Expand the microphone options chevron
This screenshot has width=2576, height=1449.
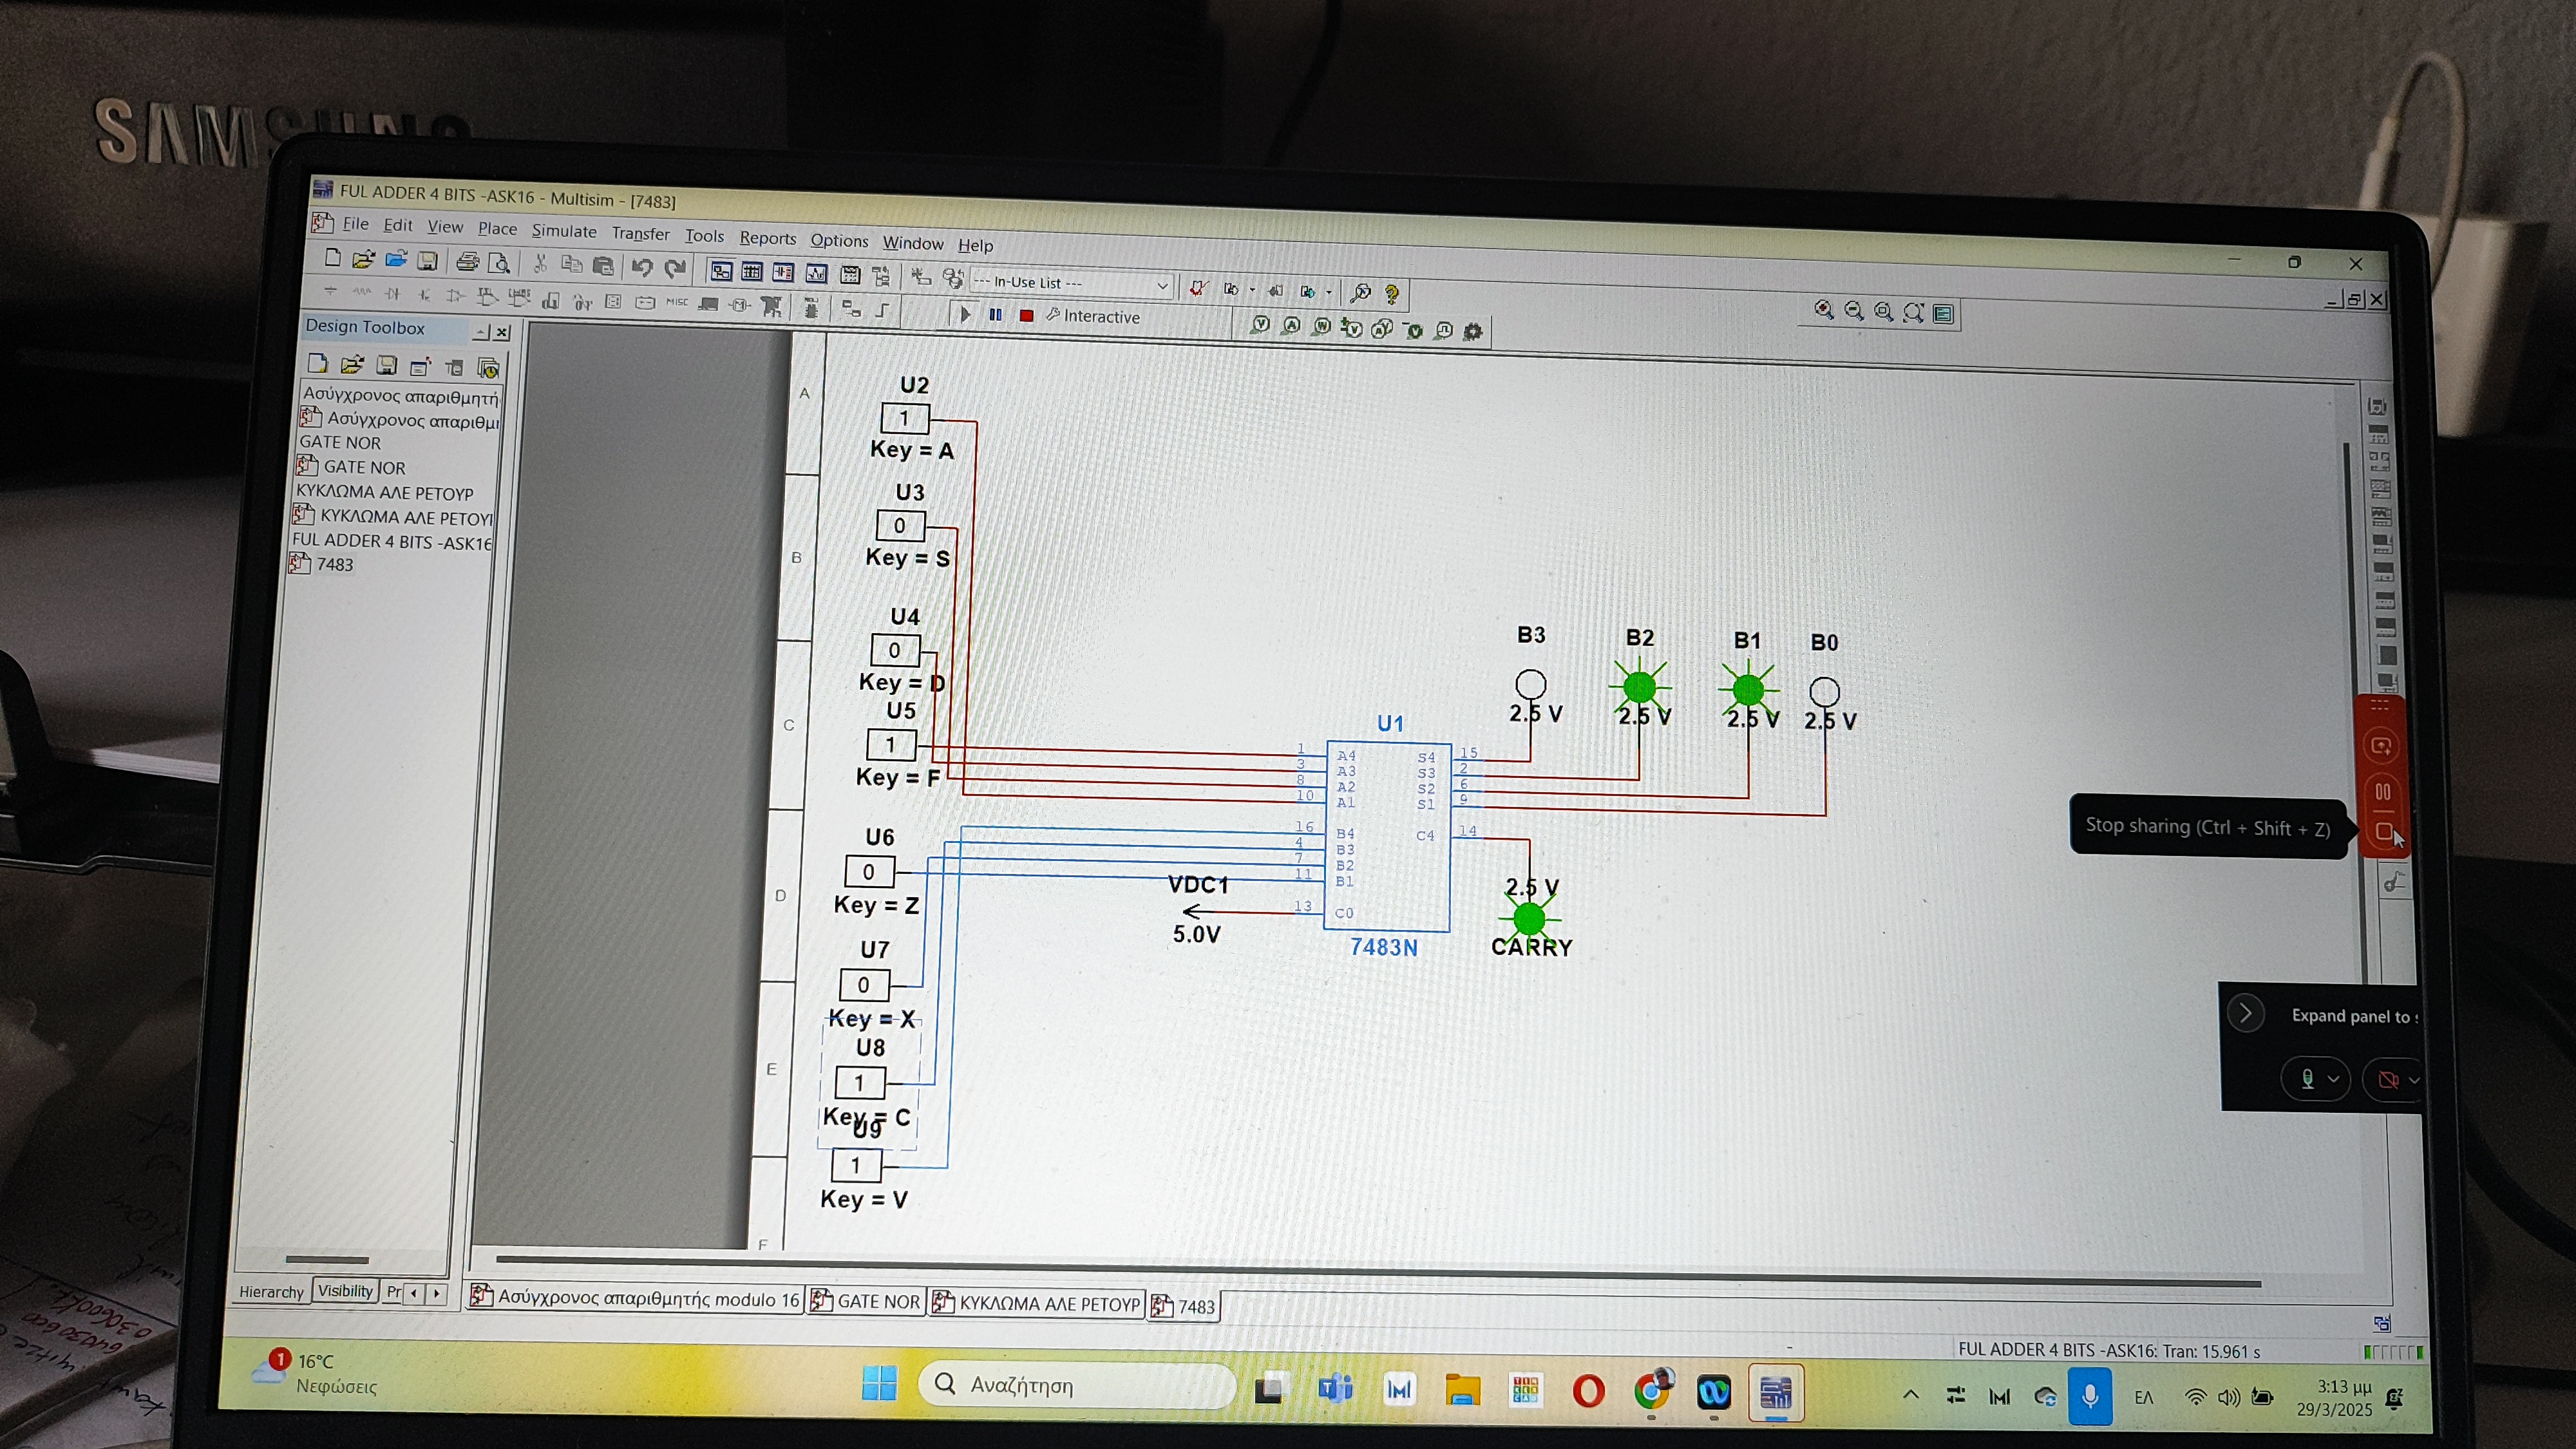(2333, 1079)
